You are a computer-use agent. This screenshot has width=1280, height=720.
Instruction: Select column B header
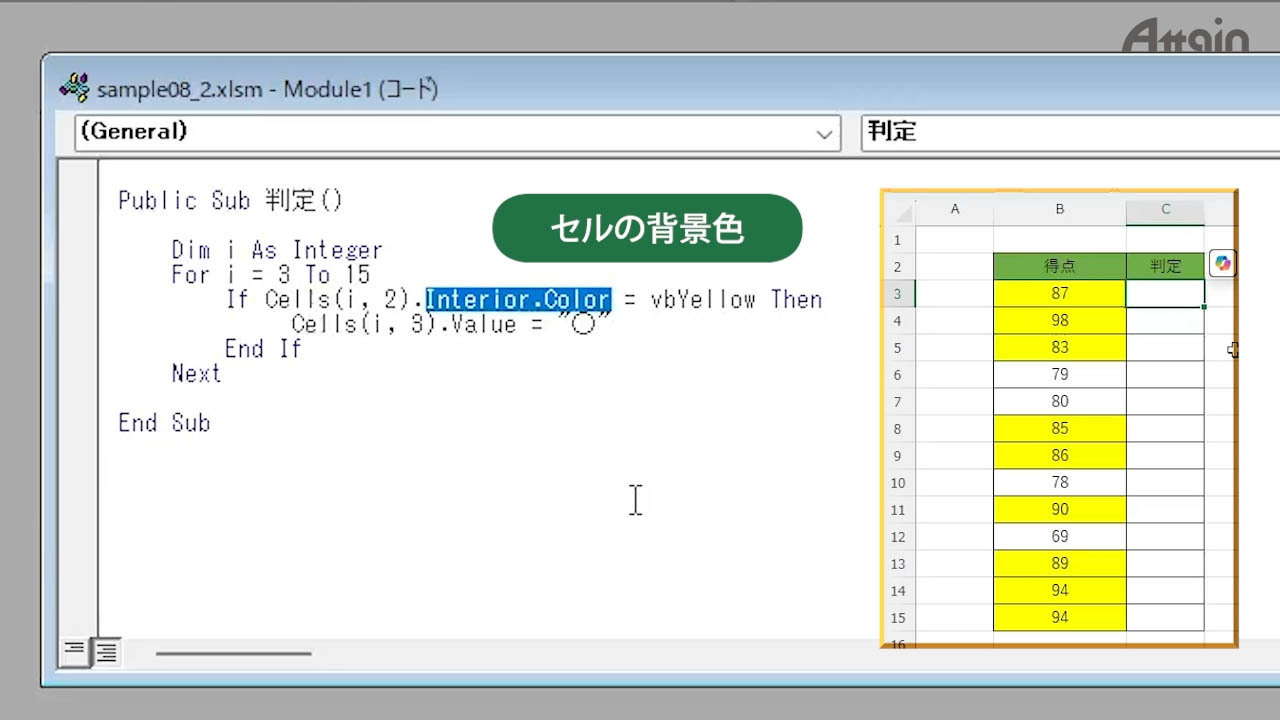1059,210
